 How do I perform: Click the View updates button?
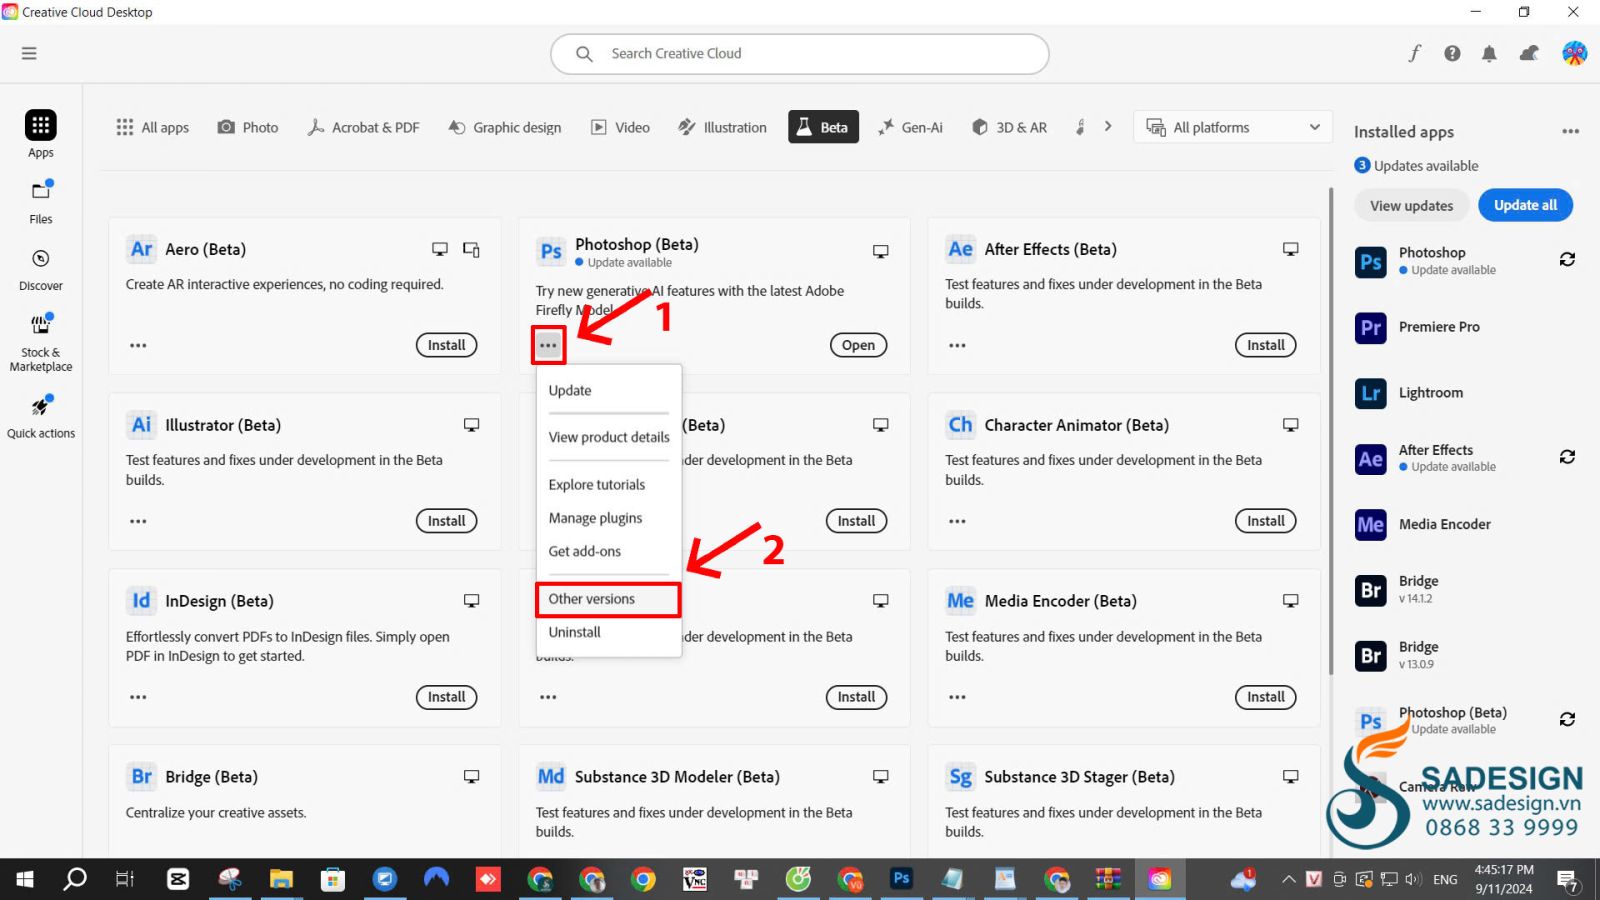[1411, 205]
